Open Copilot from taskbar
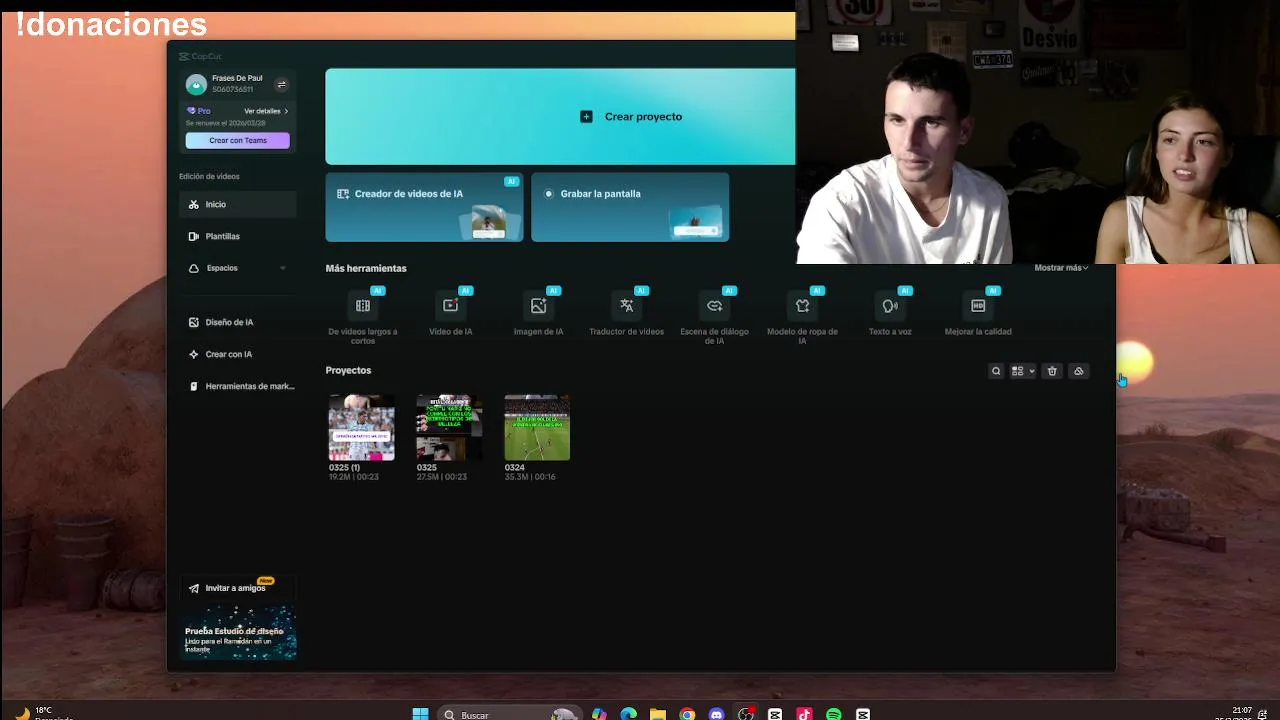The height and width of the screenshot is (720, 1280). [599, 714]
